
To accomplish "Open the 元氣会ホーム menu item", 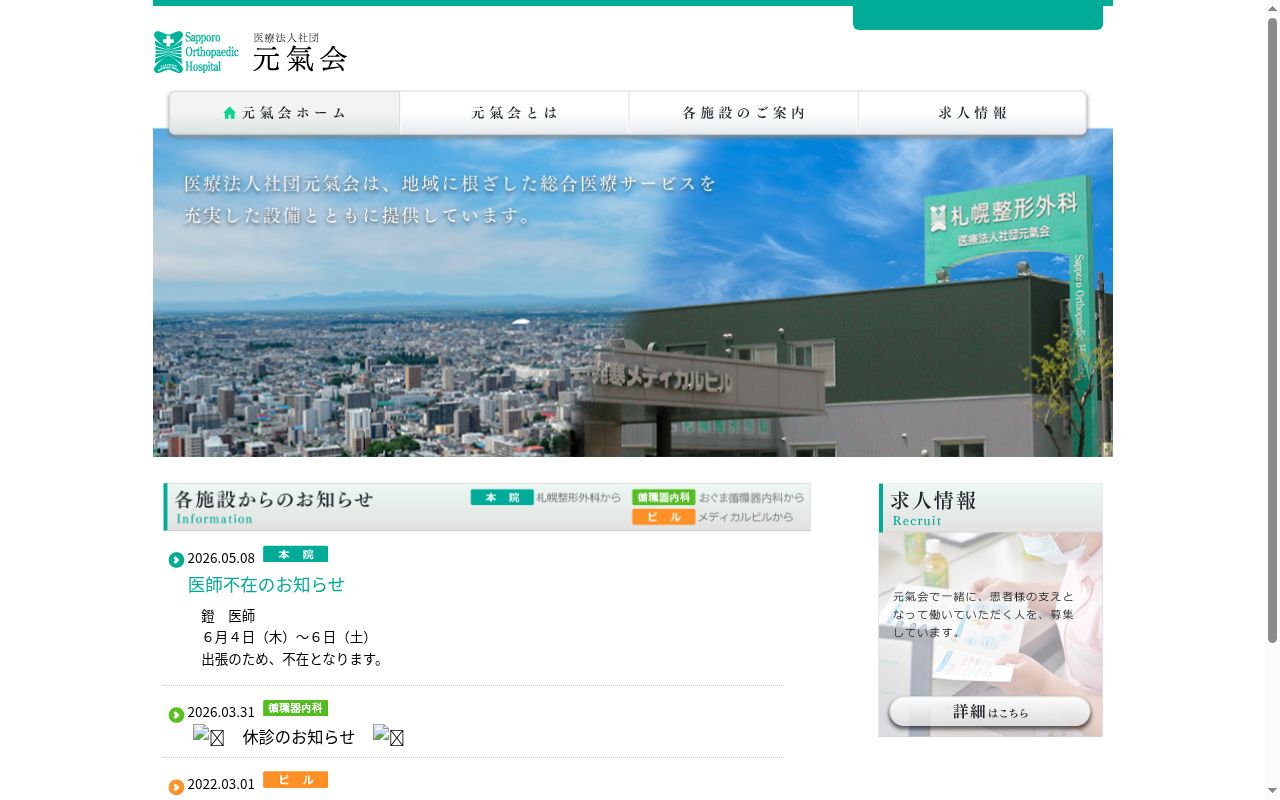I will click(x=285, y=113).
